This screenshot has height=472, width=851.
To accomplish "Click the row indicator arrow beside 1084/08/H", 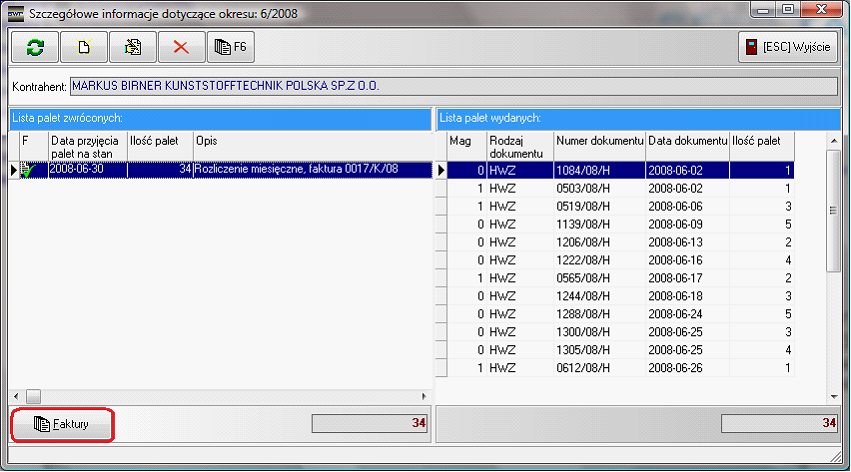I will coord(442,170).
